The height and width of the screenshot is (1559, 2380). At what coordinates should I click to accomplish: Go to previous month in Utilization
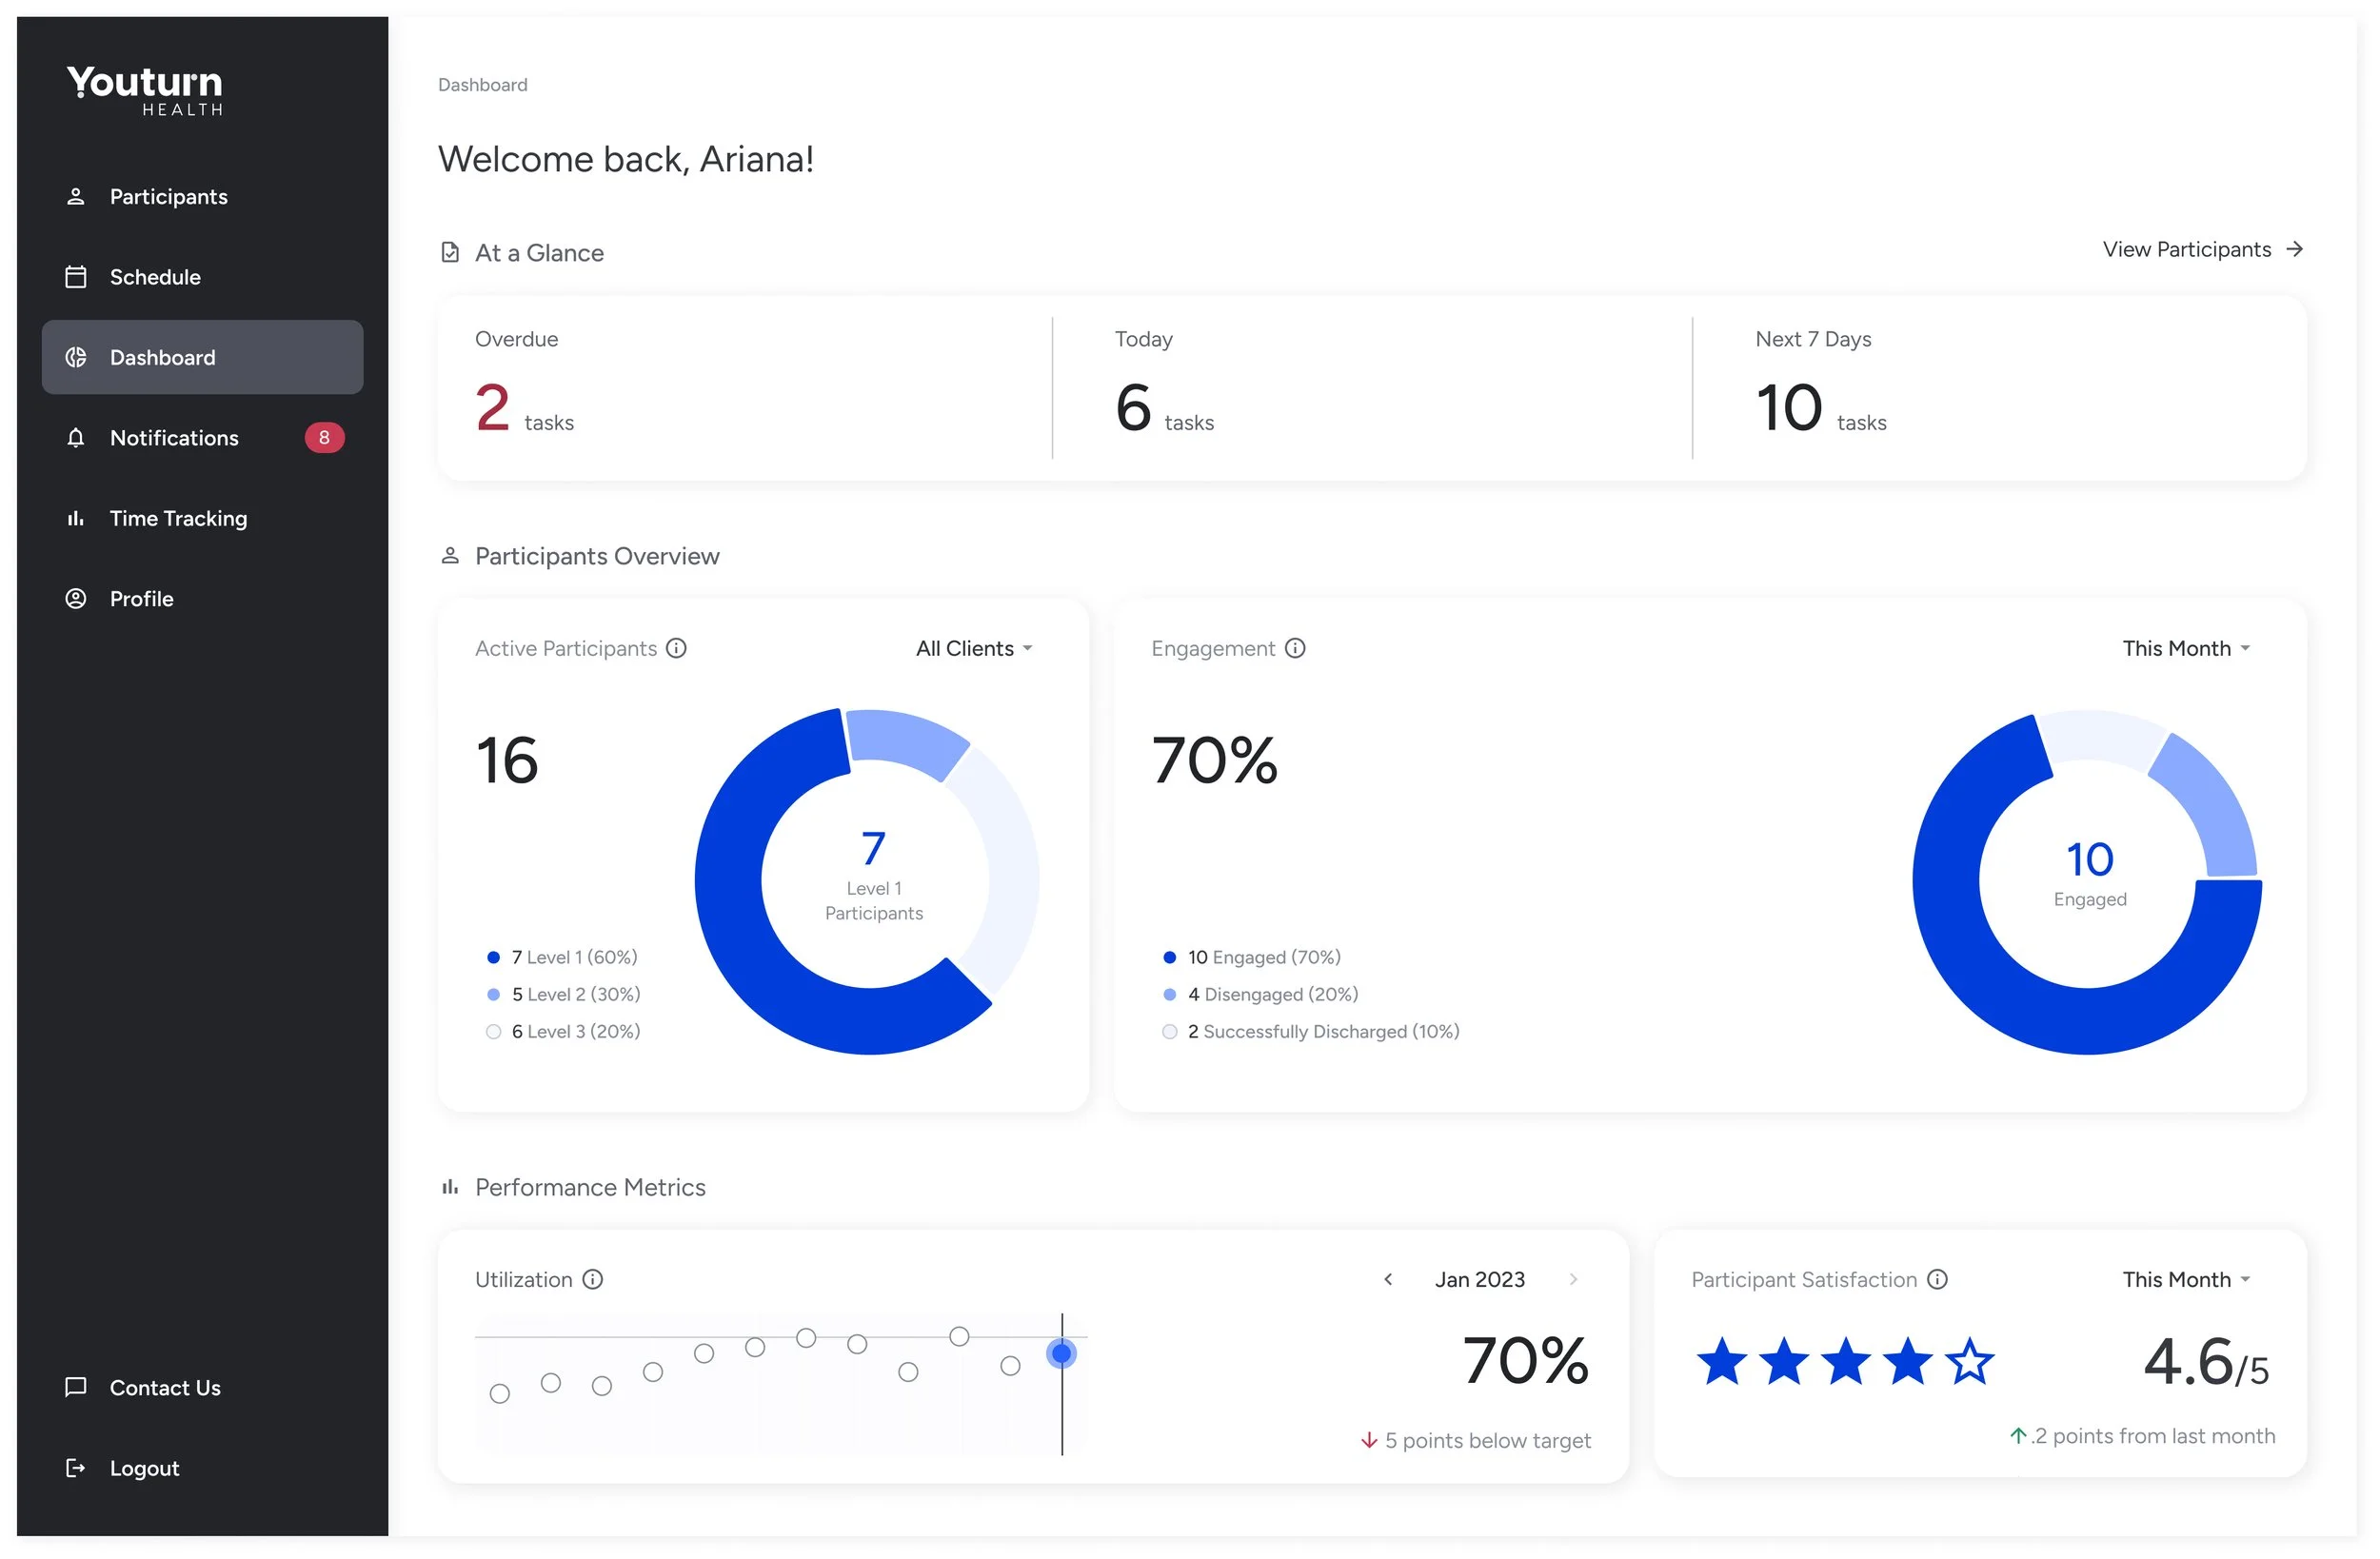(x=1387, y=1279)
